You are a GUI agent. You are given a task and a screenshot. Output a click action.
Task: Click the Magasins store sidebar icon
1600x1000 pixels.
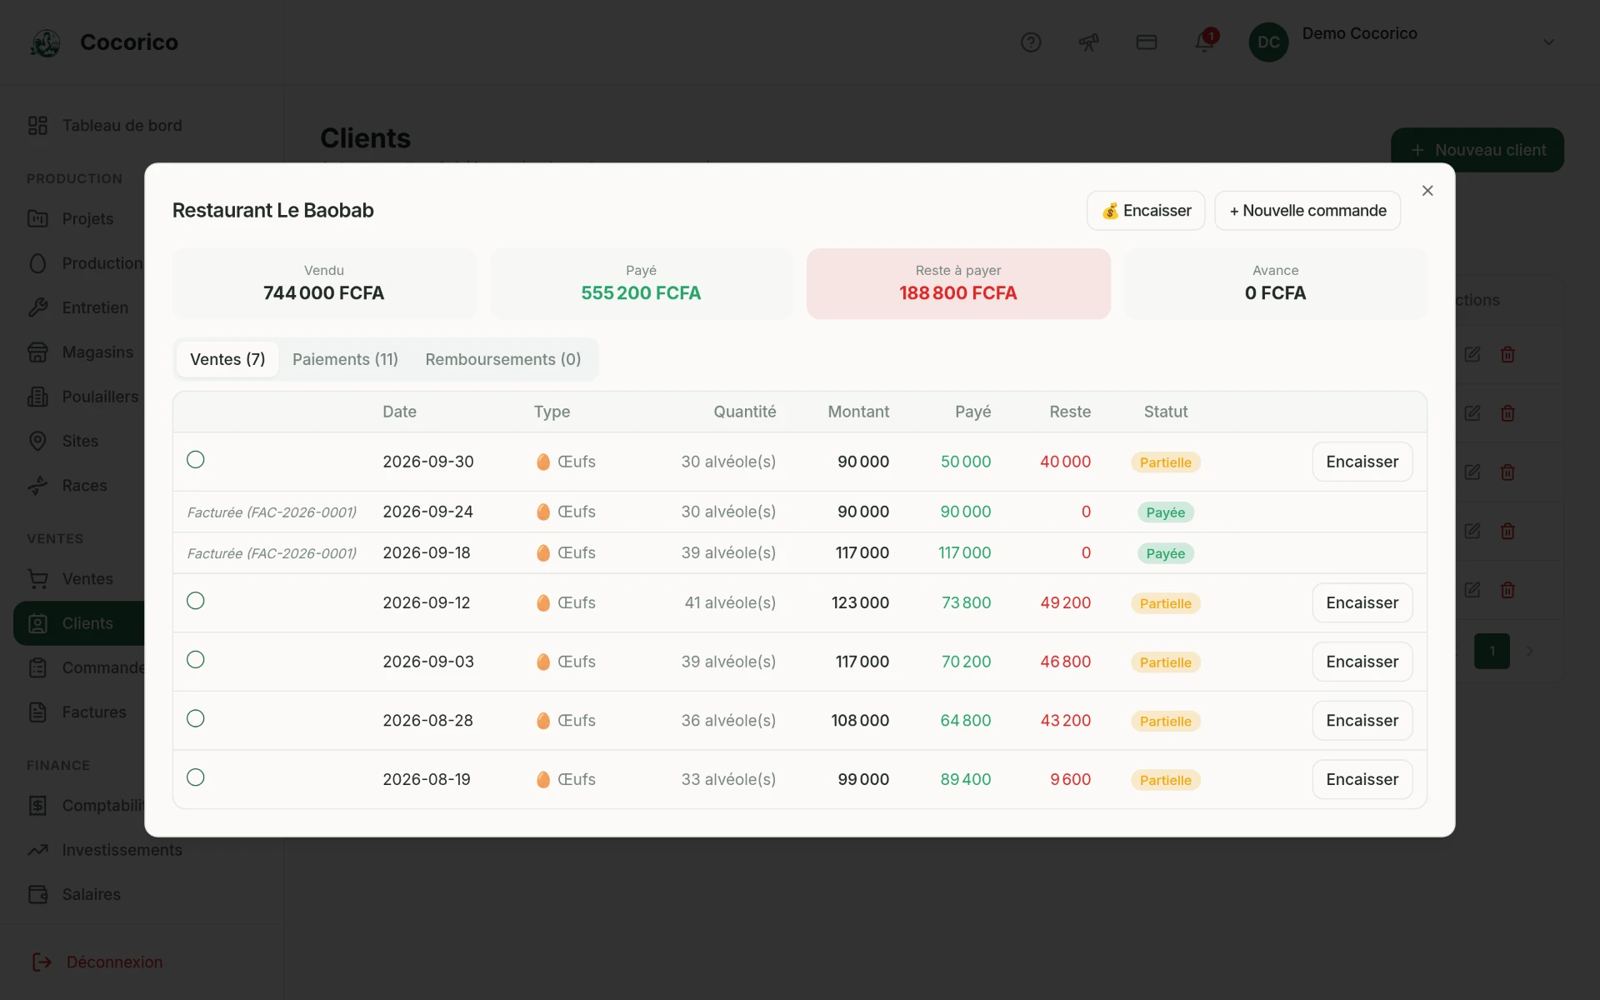click(x=38, y=352)
